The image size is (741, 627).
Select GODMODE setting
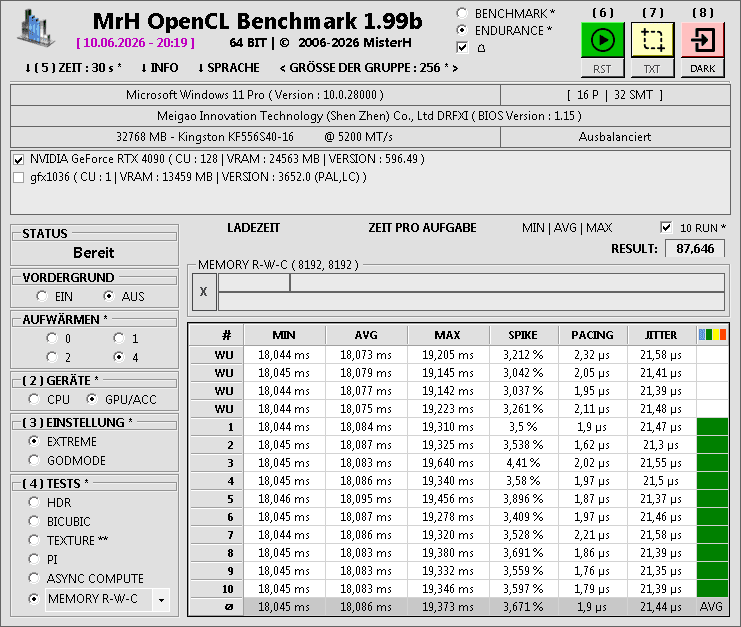34,460
